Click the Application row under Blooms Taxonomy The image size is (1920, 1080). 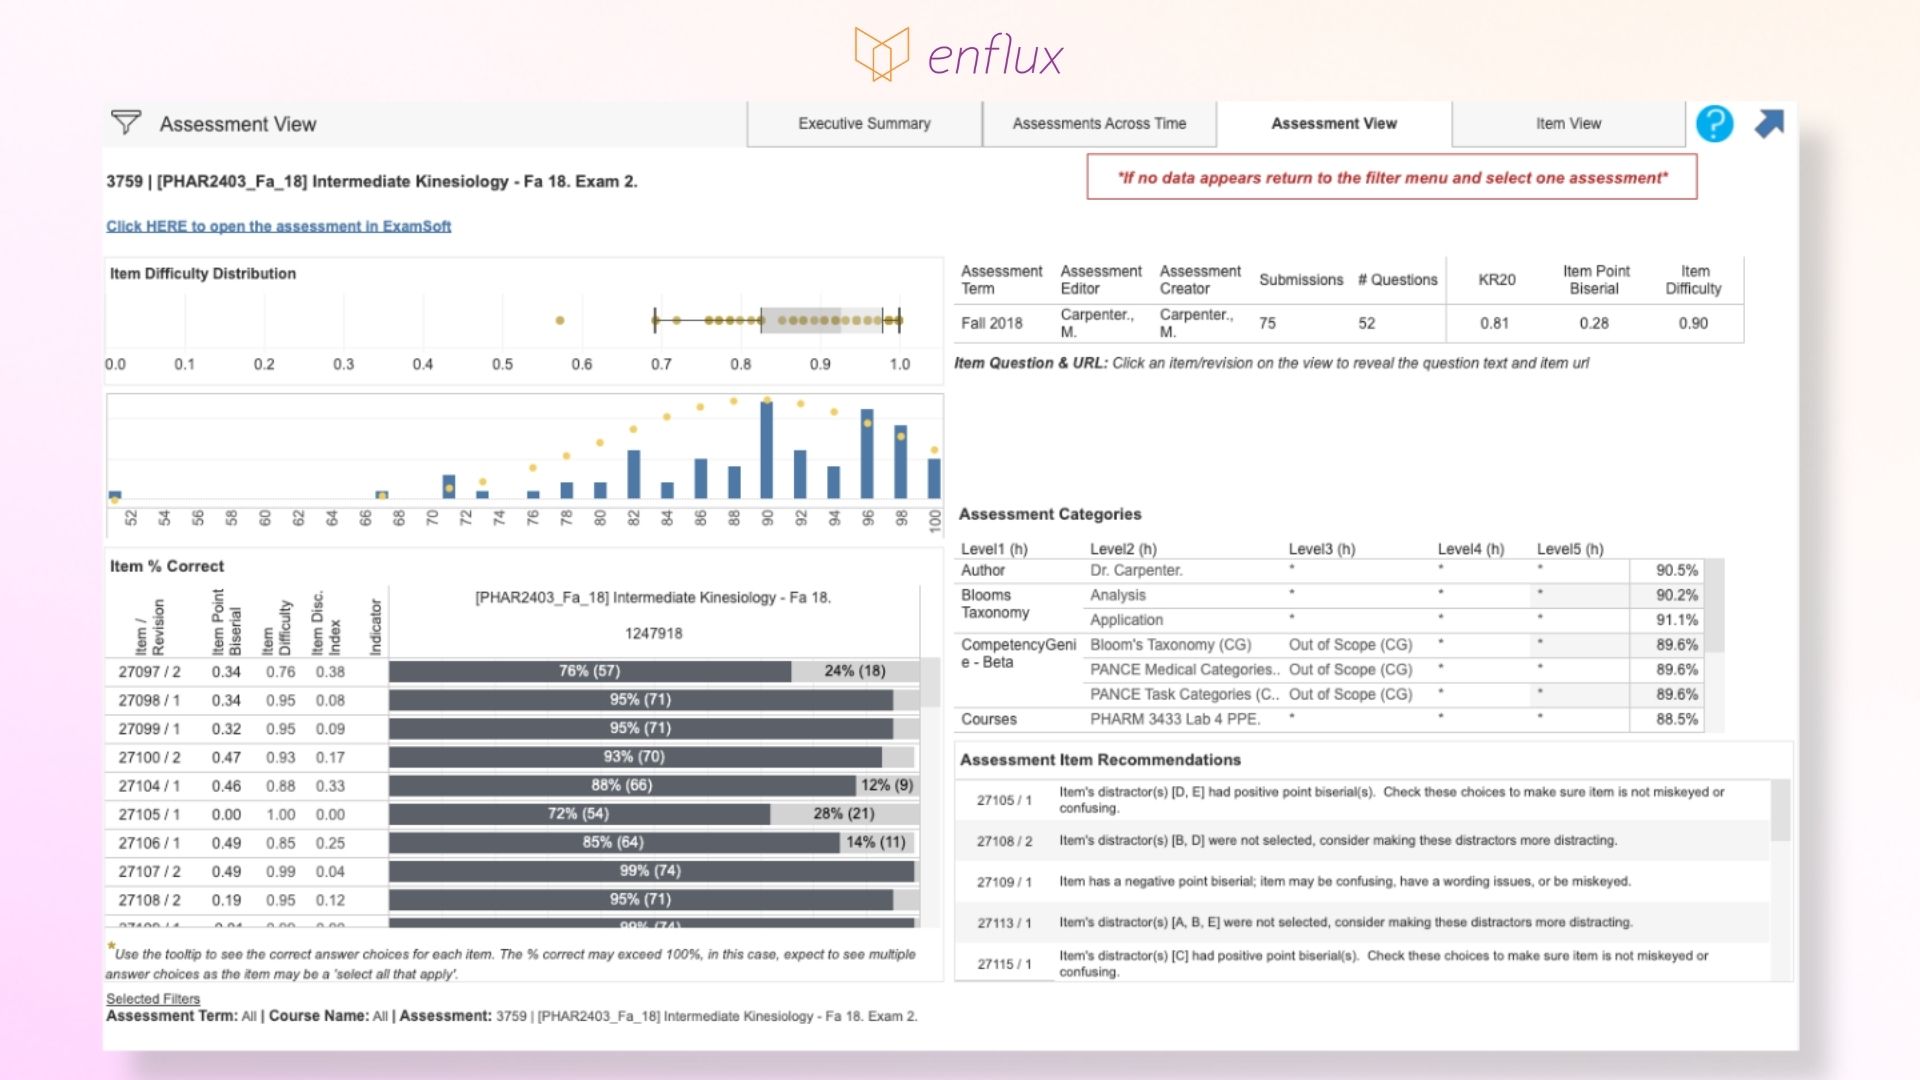click(x=1127, y=619)
